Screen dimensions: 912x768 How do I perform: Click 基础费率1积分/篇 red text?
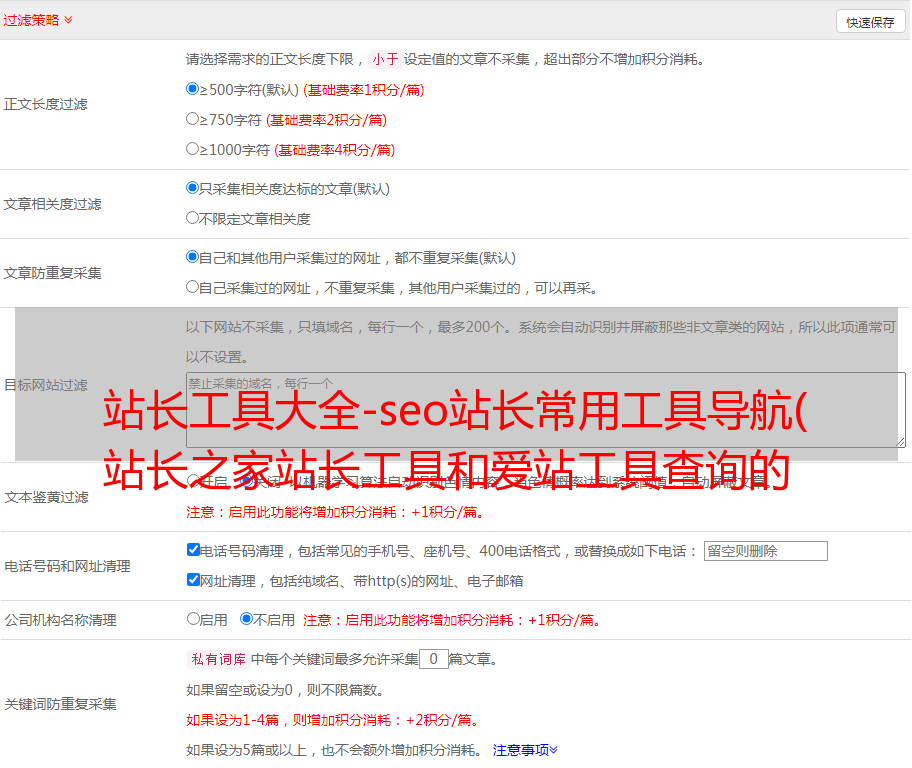pyautogui.click(x=364, y=90)
